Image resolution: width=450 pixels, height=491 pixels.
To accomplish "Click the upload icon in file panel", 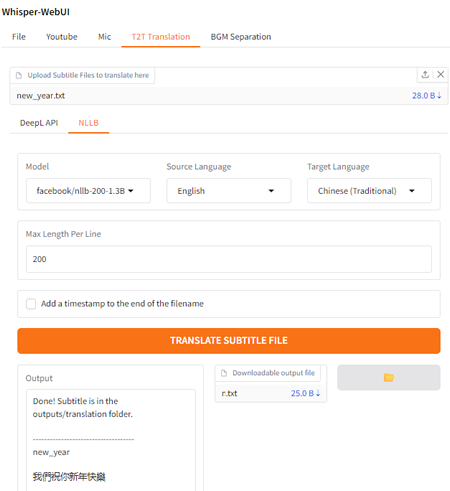I will pyautogui.click(x=425, y=75).
